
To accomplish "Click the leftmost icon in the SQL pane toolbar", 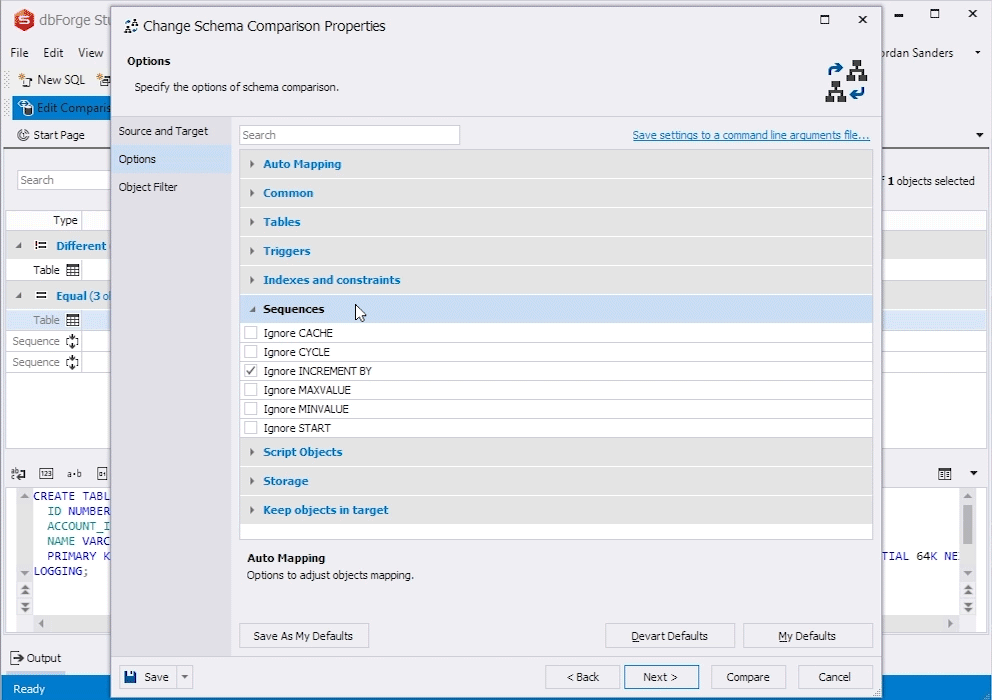I will click(18, 473).
